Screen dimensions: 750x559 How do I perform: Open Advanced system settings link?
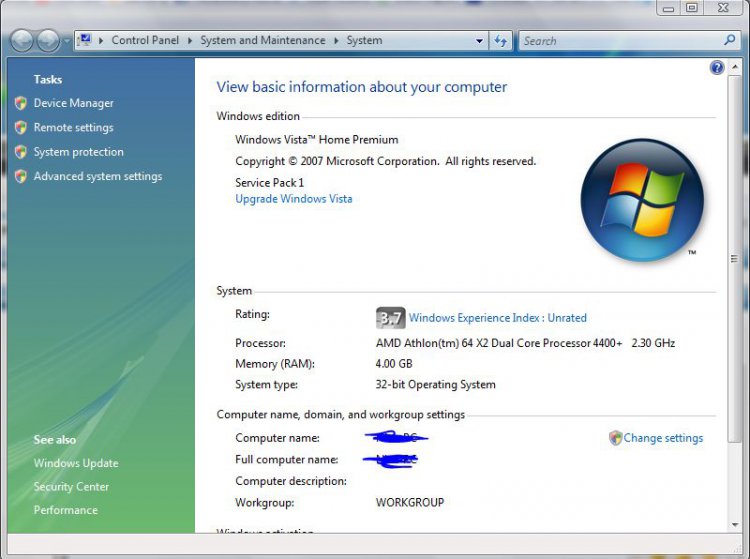pyautogui.click(x=98, y=176)
